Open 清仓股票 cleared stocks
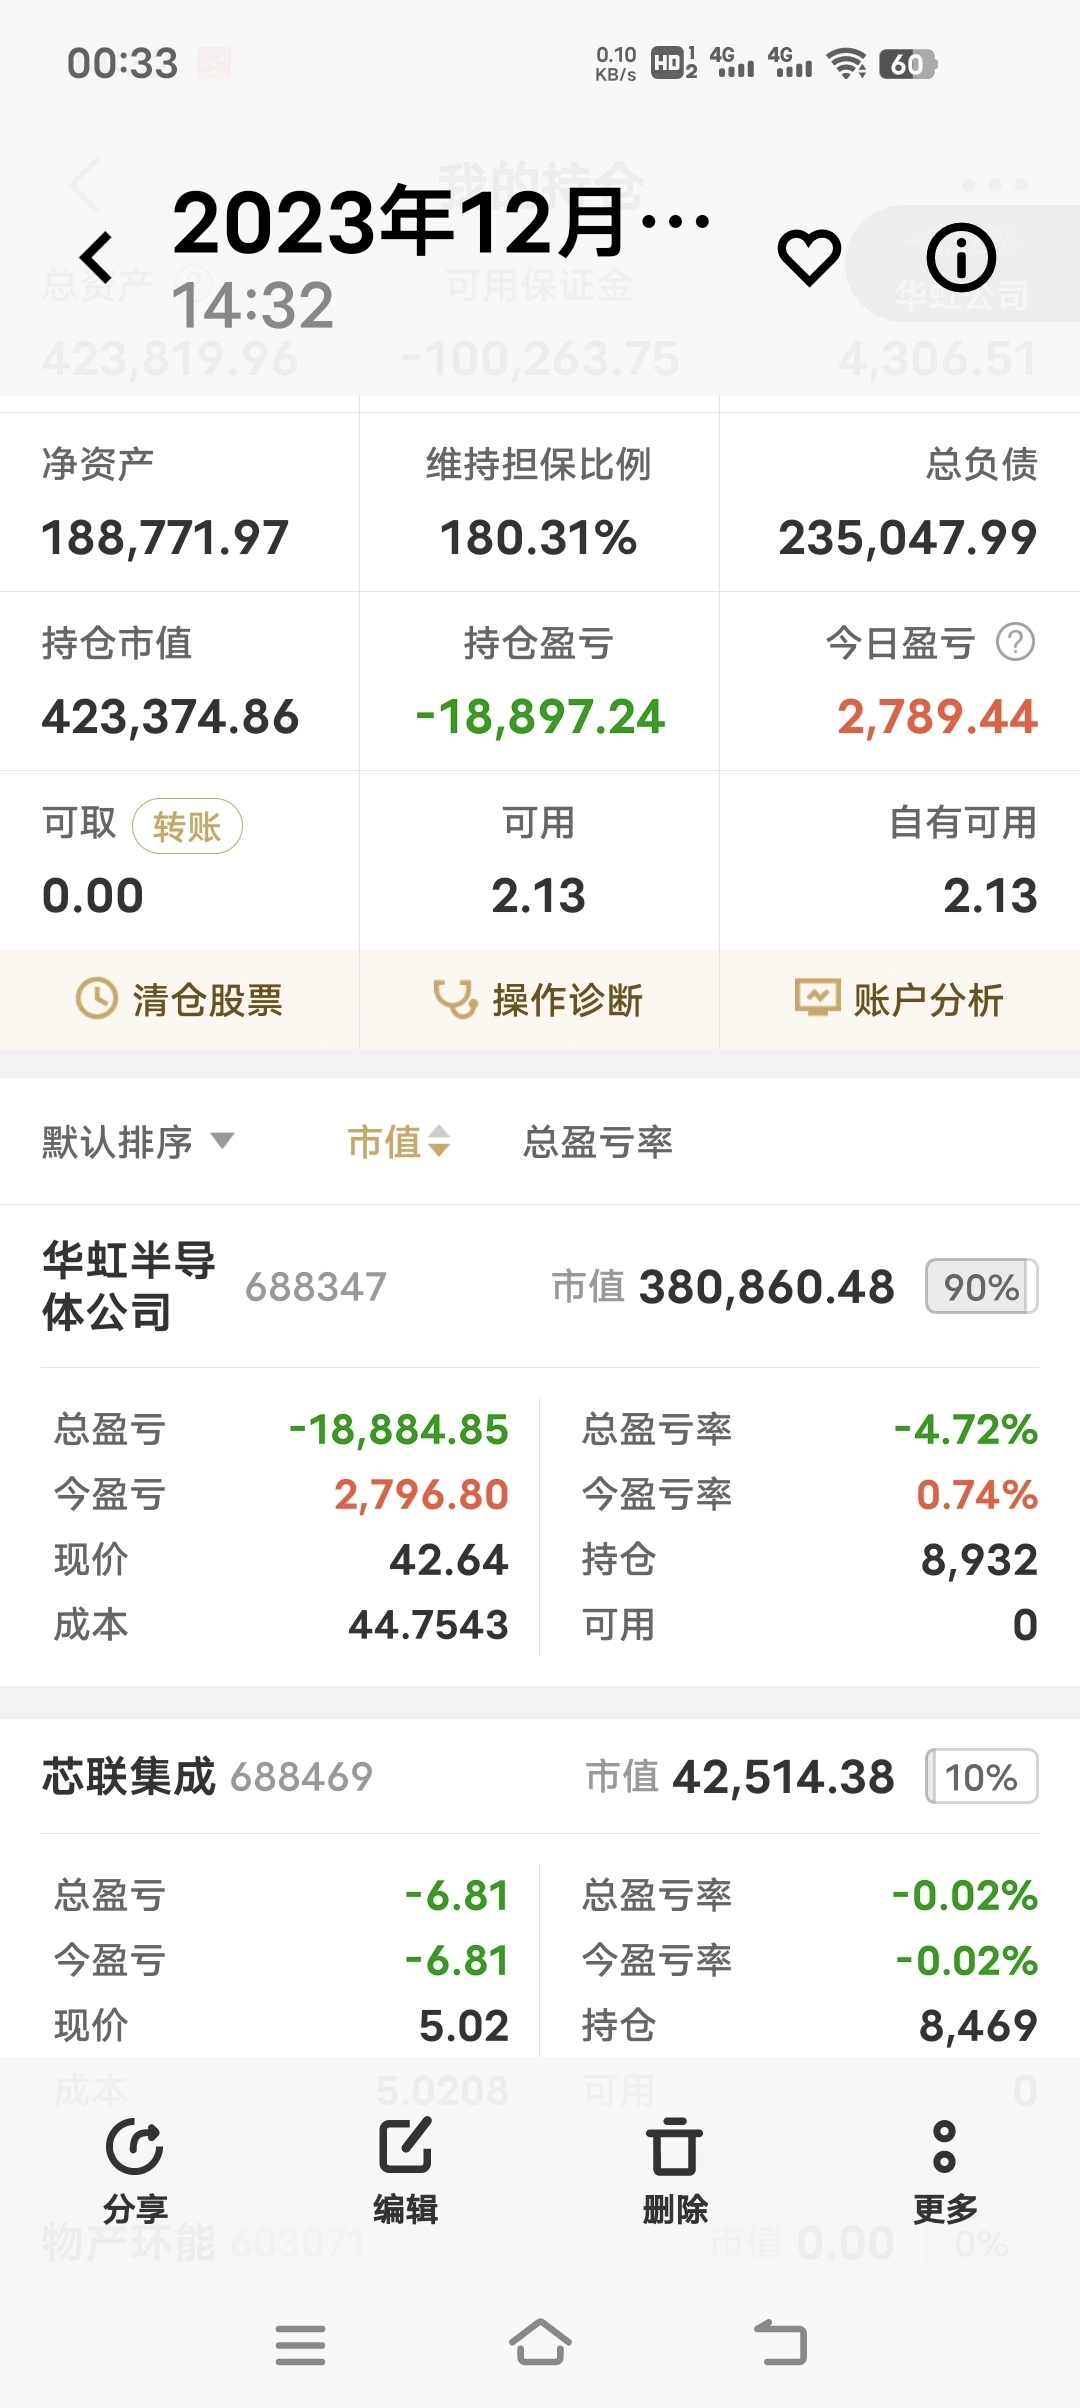Viewport: 1080px width, 2408px height. pyautogui.click(x=180, y=999)
